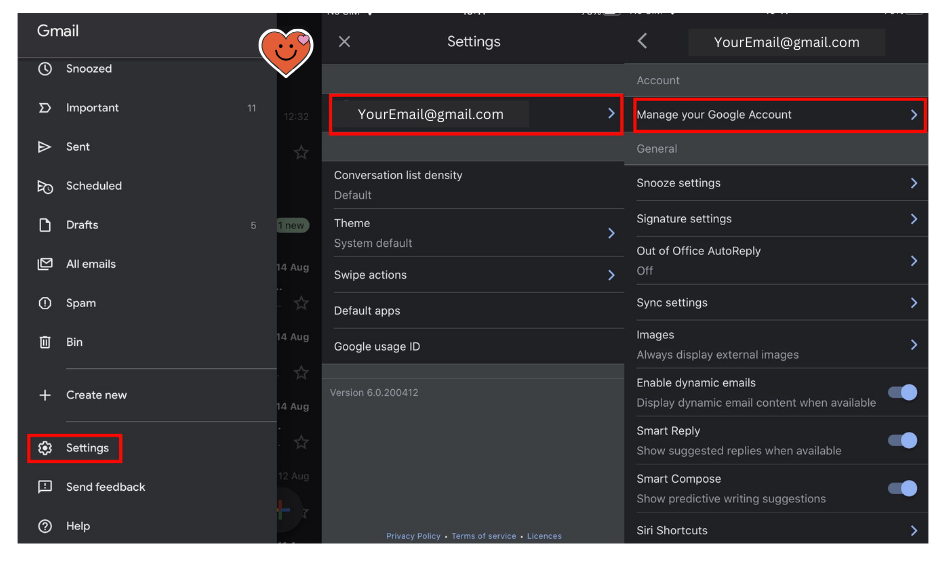Open the Swipe actions chevron

(611, 275)
